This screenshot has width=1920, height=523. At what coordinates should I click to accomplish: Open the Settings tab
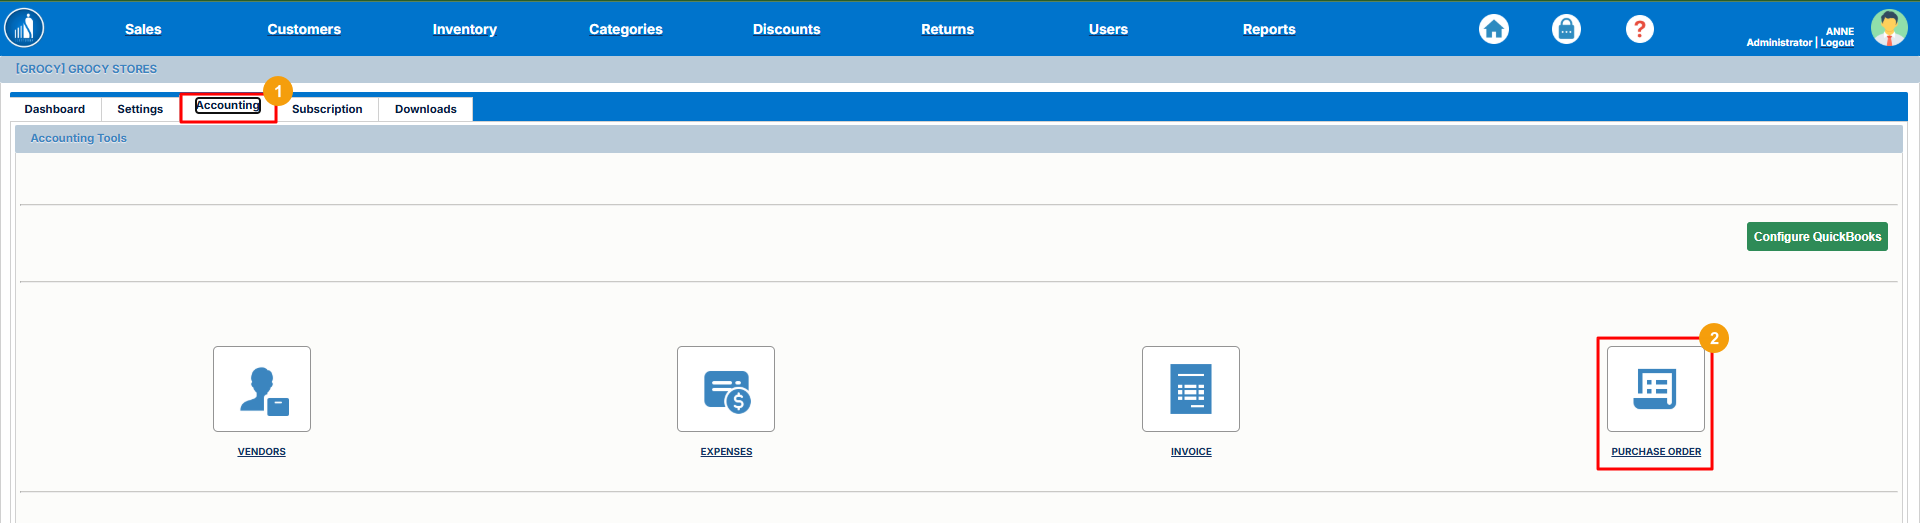140,109
